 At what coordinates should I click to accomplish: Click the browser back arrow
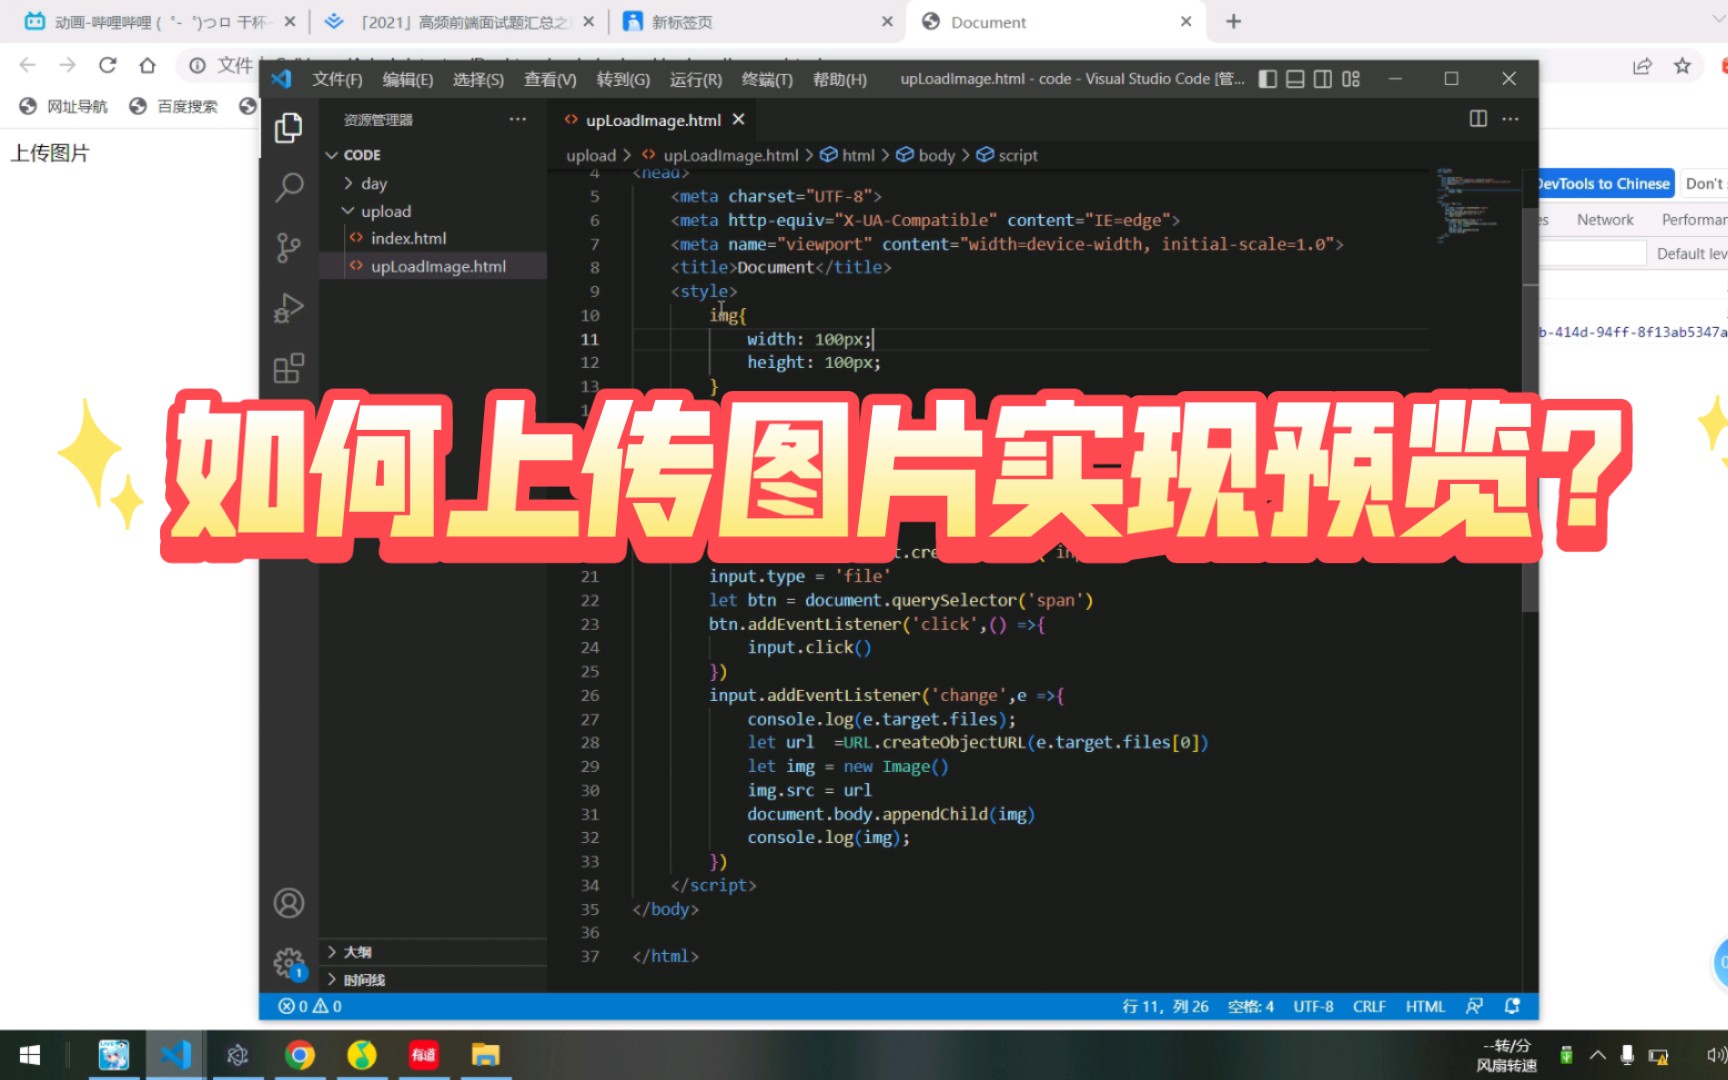tap(27, 65)
